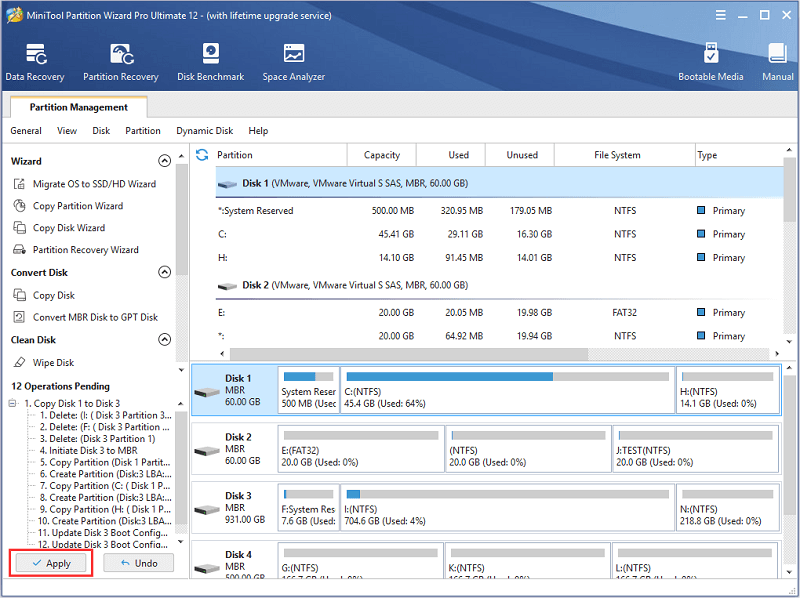Click the Disk 3 drive icon in disk map
Image resolution: width=800 pixels, height=598 pixels.
click(x=207, y=509)
